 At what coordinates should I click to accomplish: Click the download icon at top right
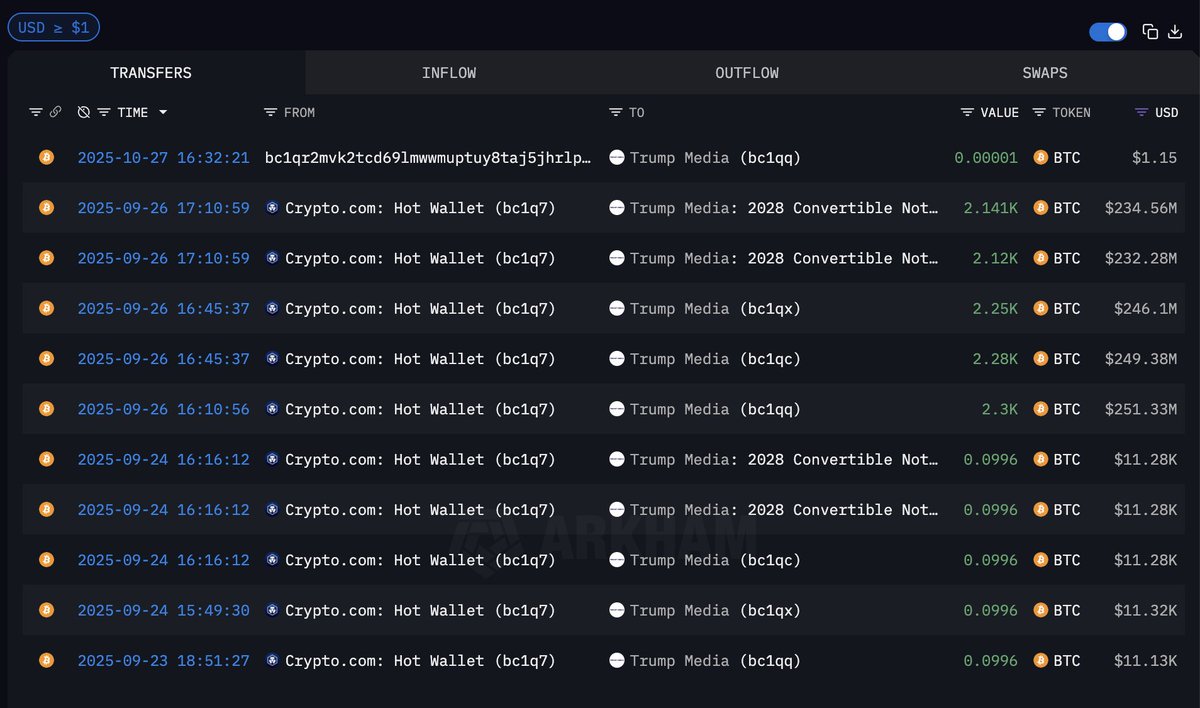1175,32
